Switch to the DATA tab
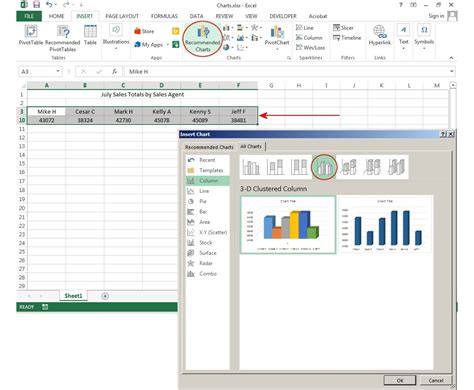This screenshot has width=474, height=390. 196,16
